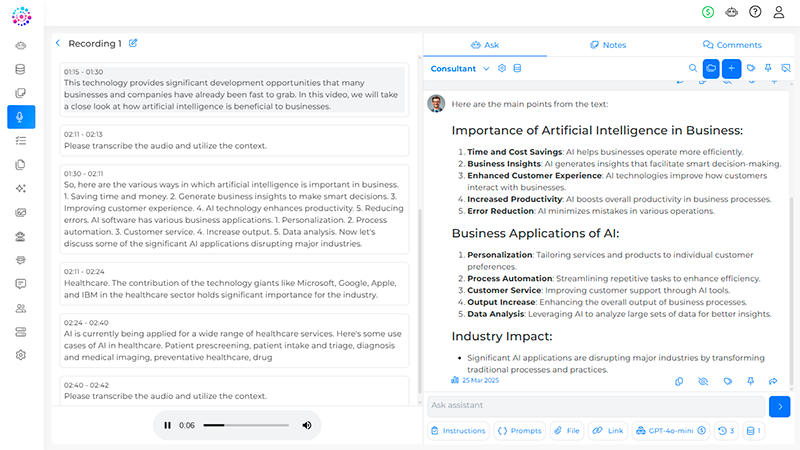Mute the audio with speaker icon
This screenshot has height=450, width=800.
[x=307, y=425]
